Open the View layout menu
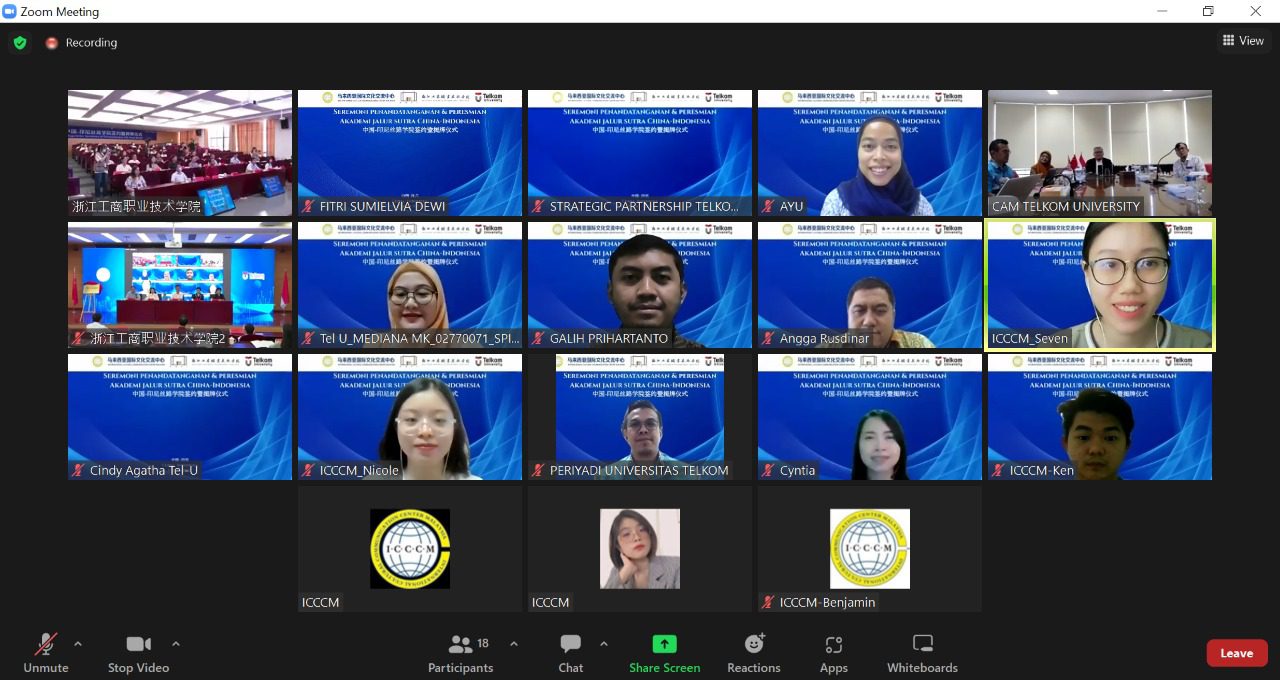1280x680 pixels. (x=1243, y=41)
